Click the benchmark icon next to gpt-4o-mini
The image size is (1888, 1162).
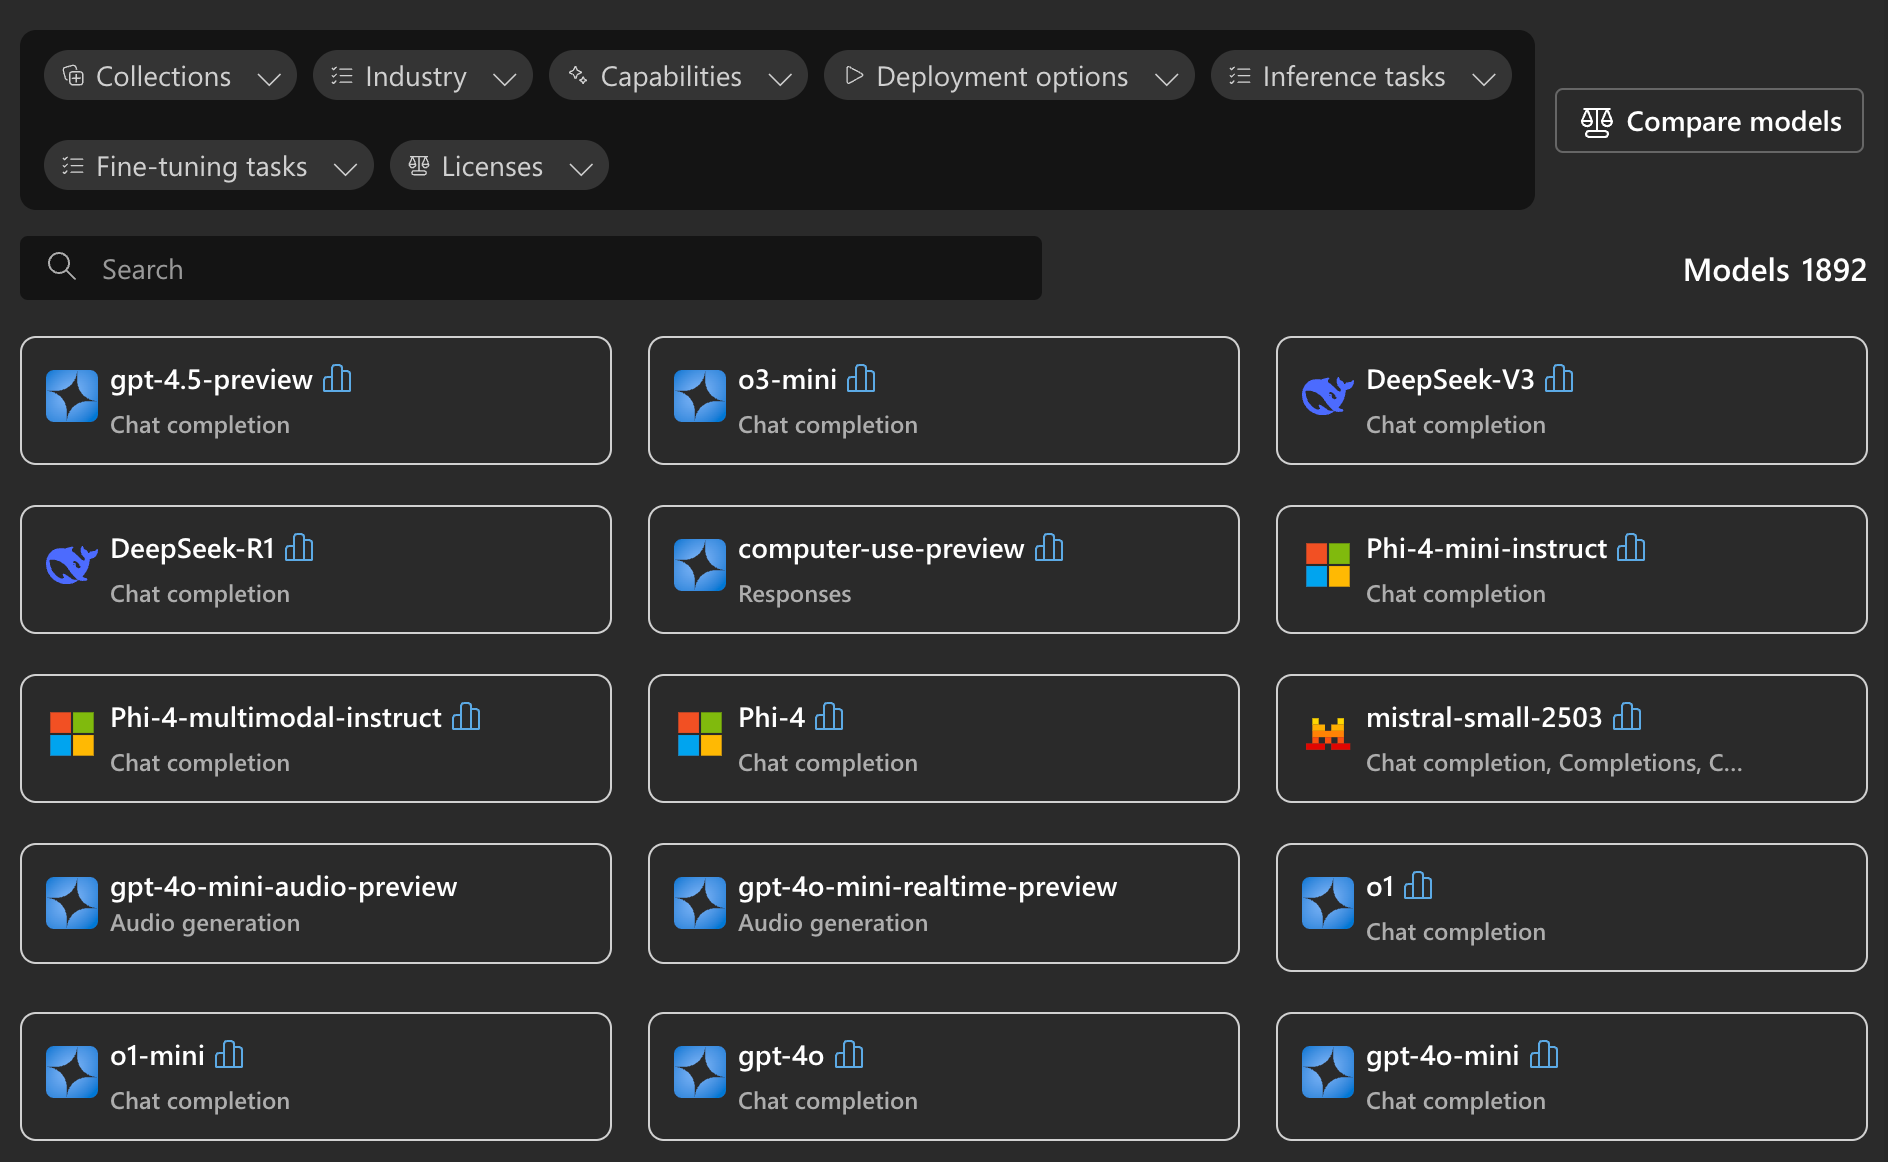click(x=1544, y=1055)
